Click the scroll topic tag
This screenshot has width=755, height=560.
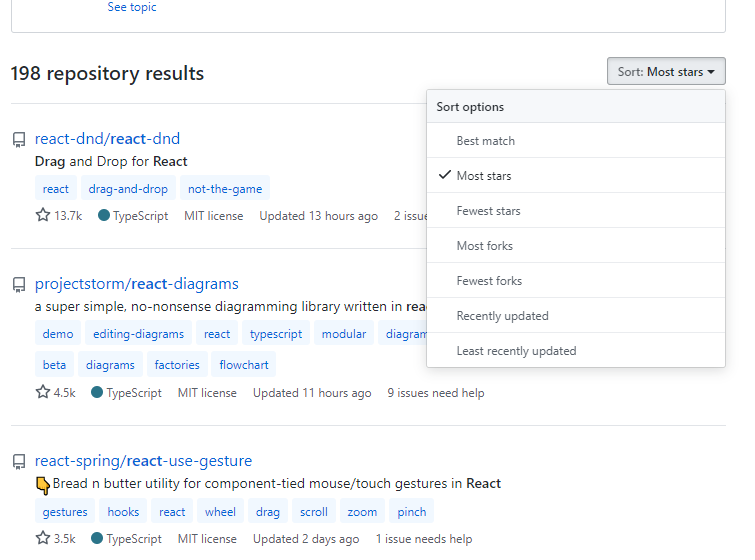313,511
